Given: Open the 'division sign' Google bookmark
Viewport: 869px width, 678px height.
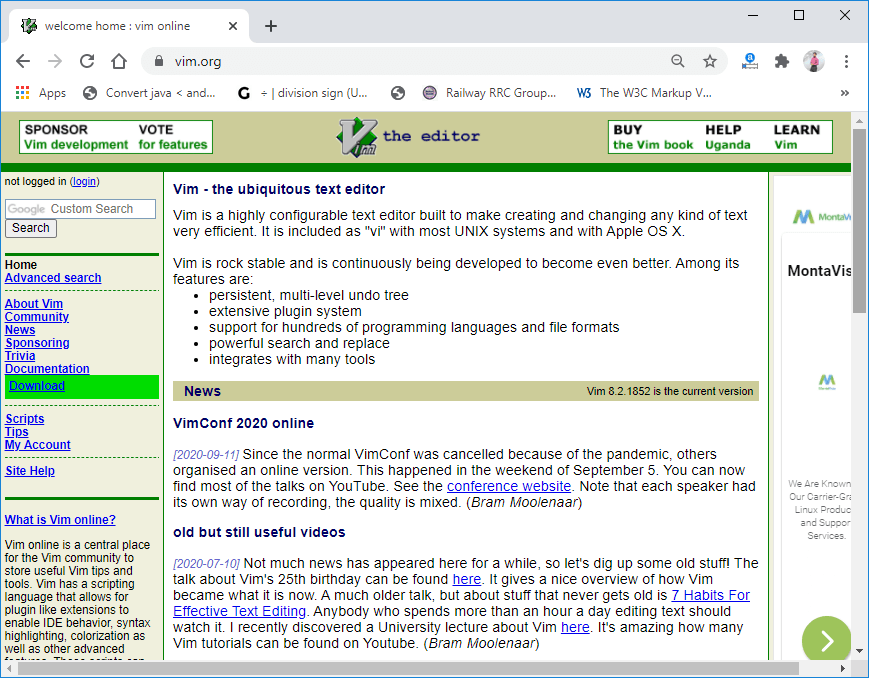Looking at the screenshot, I should tap(303, 93).
